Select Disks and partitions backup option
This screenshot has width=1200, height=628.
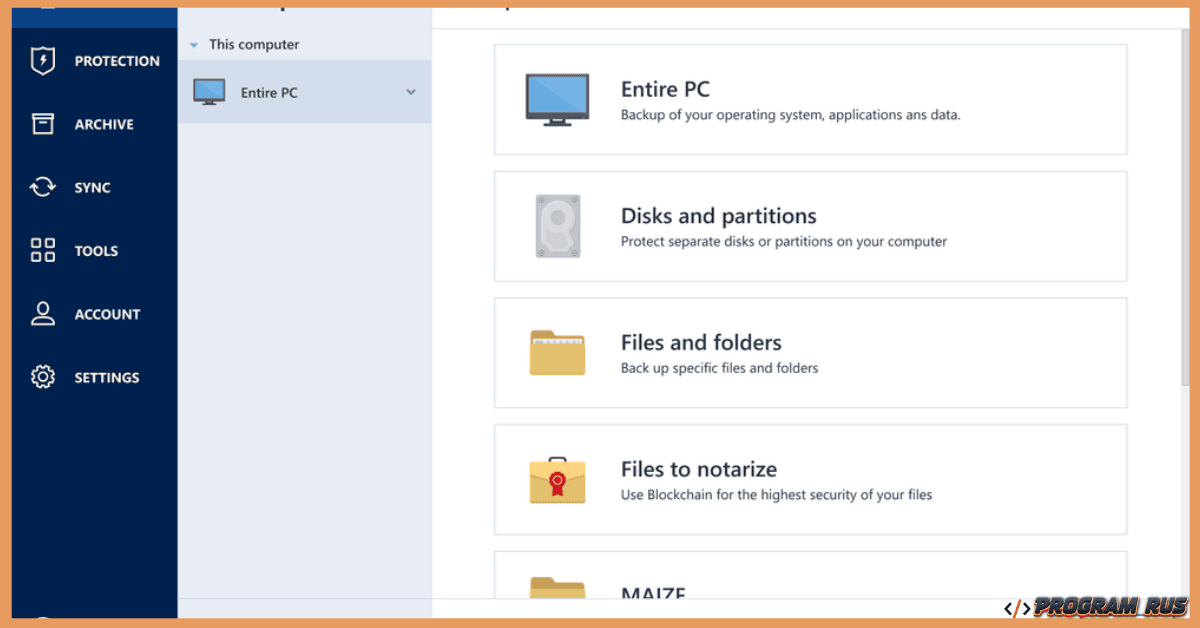pos(810,226)
